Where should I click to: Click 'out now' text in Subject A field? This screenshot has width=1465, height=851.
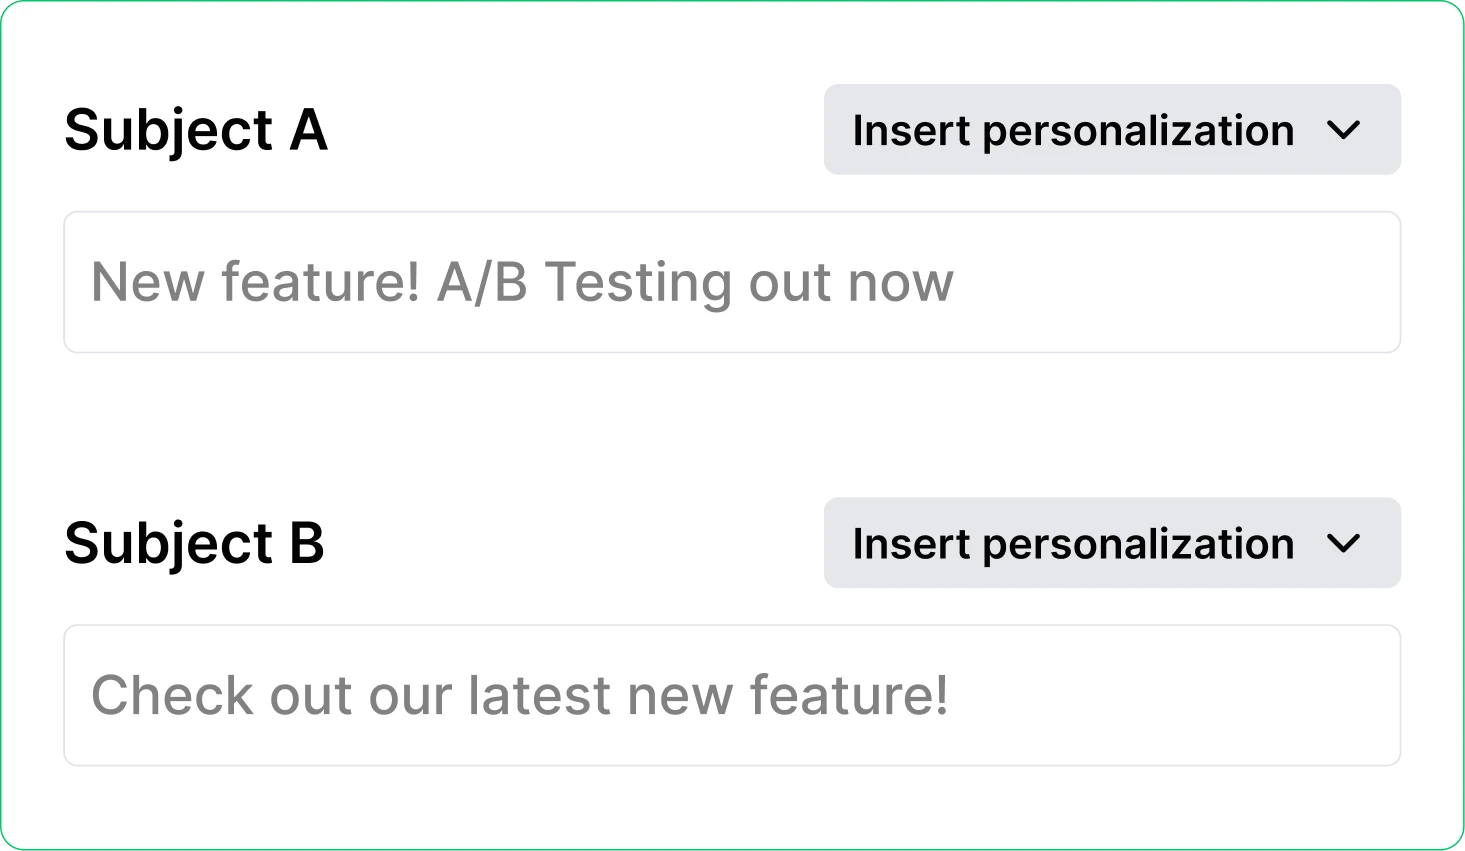click(851, 282)
